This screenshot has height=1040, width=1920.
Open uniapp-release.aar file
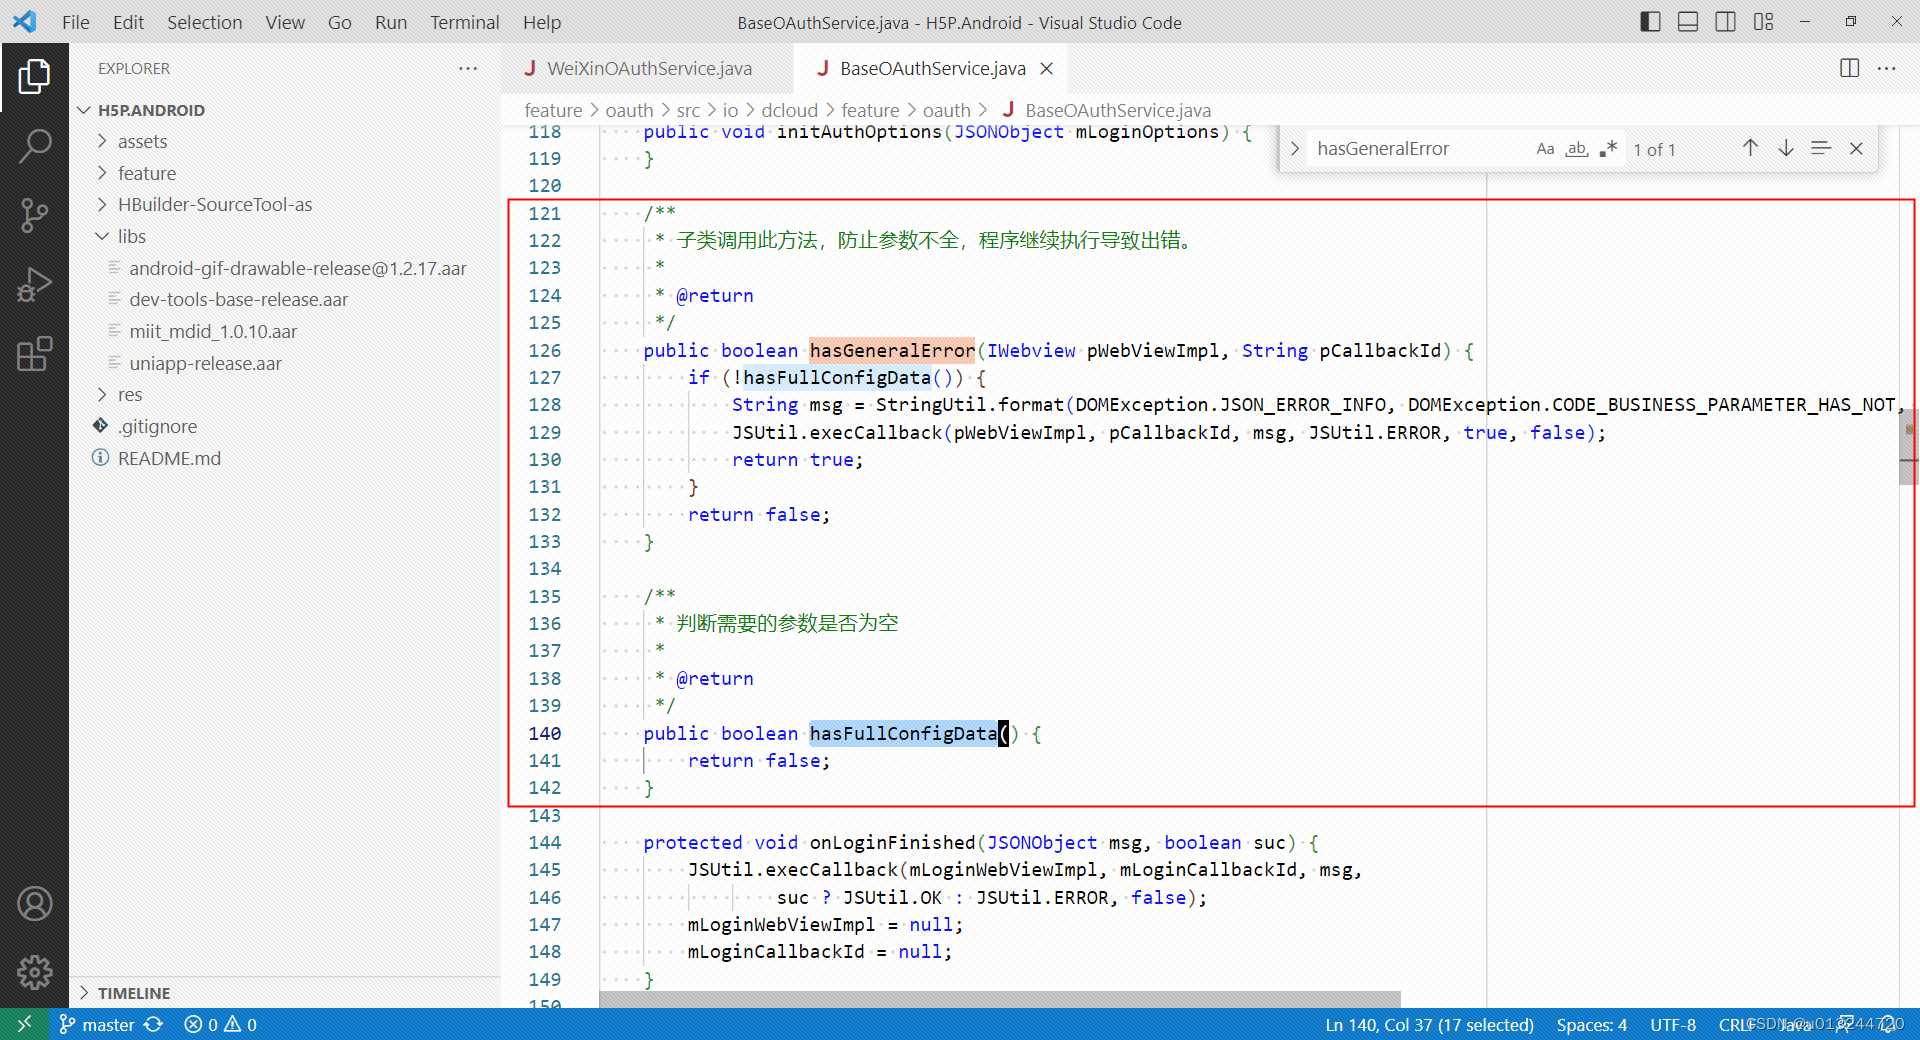tap(285, 363)
